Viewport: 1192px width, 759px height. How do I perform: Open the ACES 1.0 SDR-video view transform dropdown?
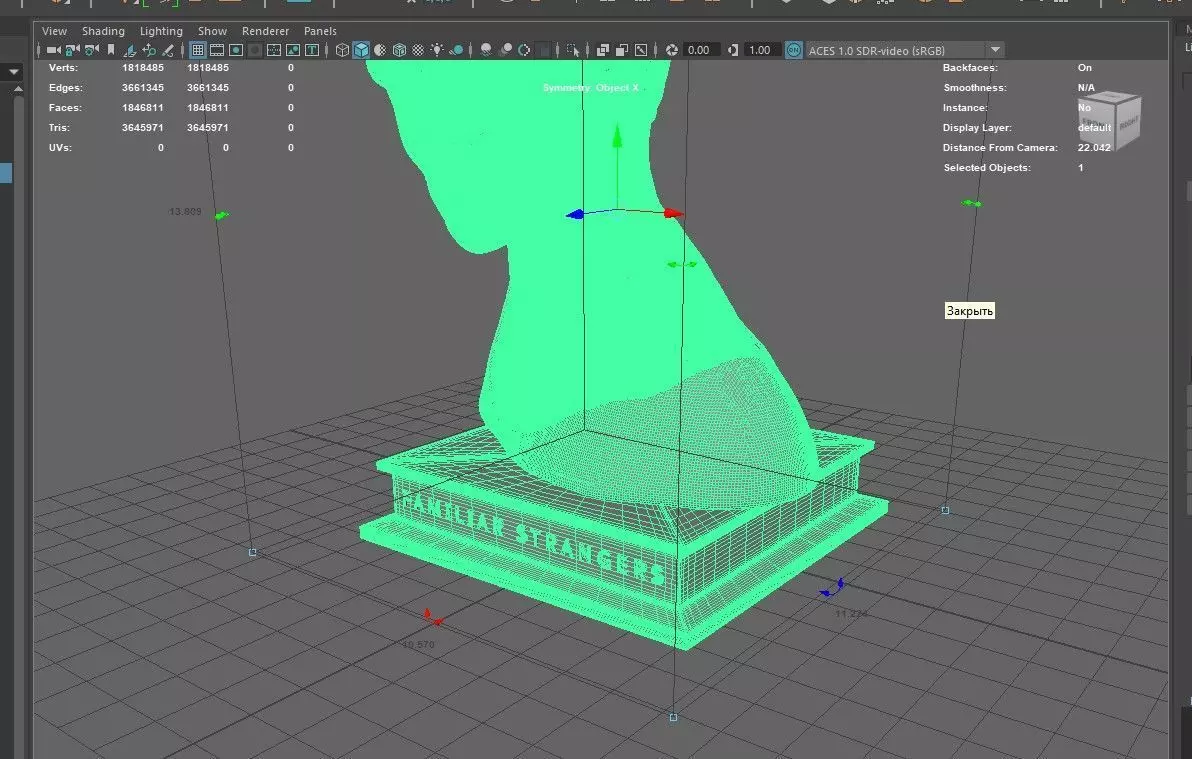tap(905, 50)
